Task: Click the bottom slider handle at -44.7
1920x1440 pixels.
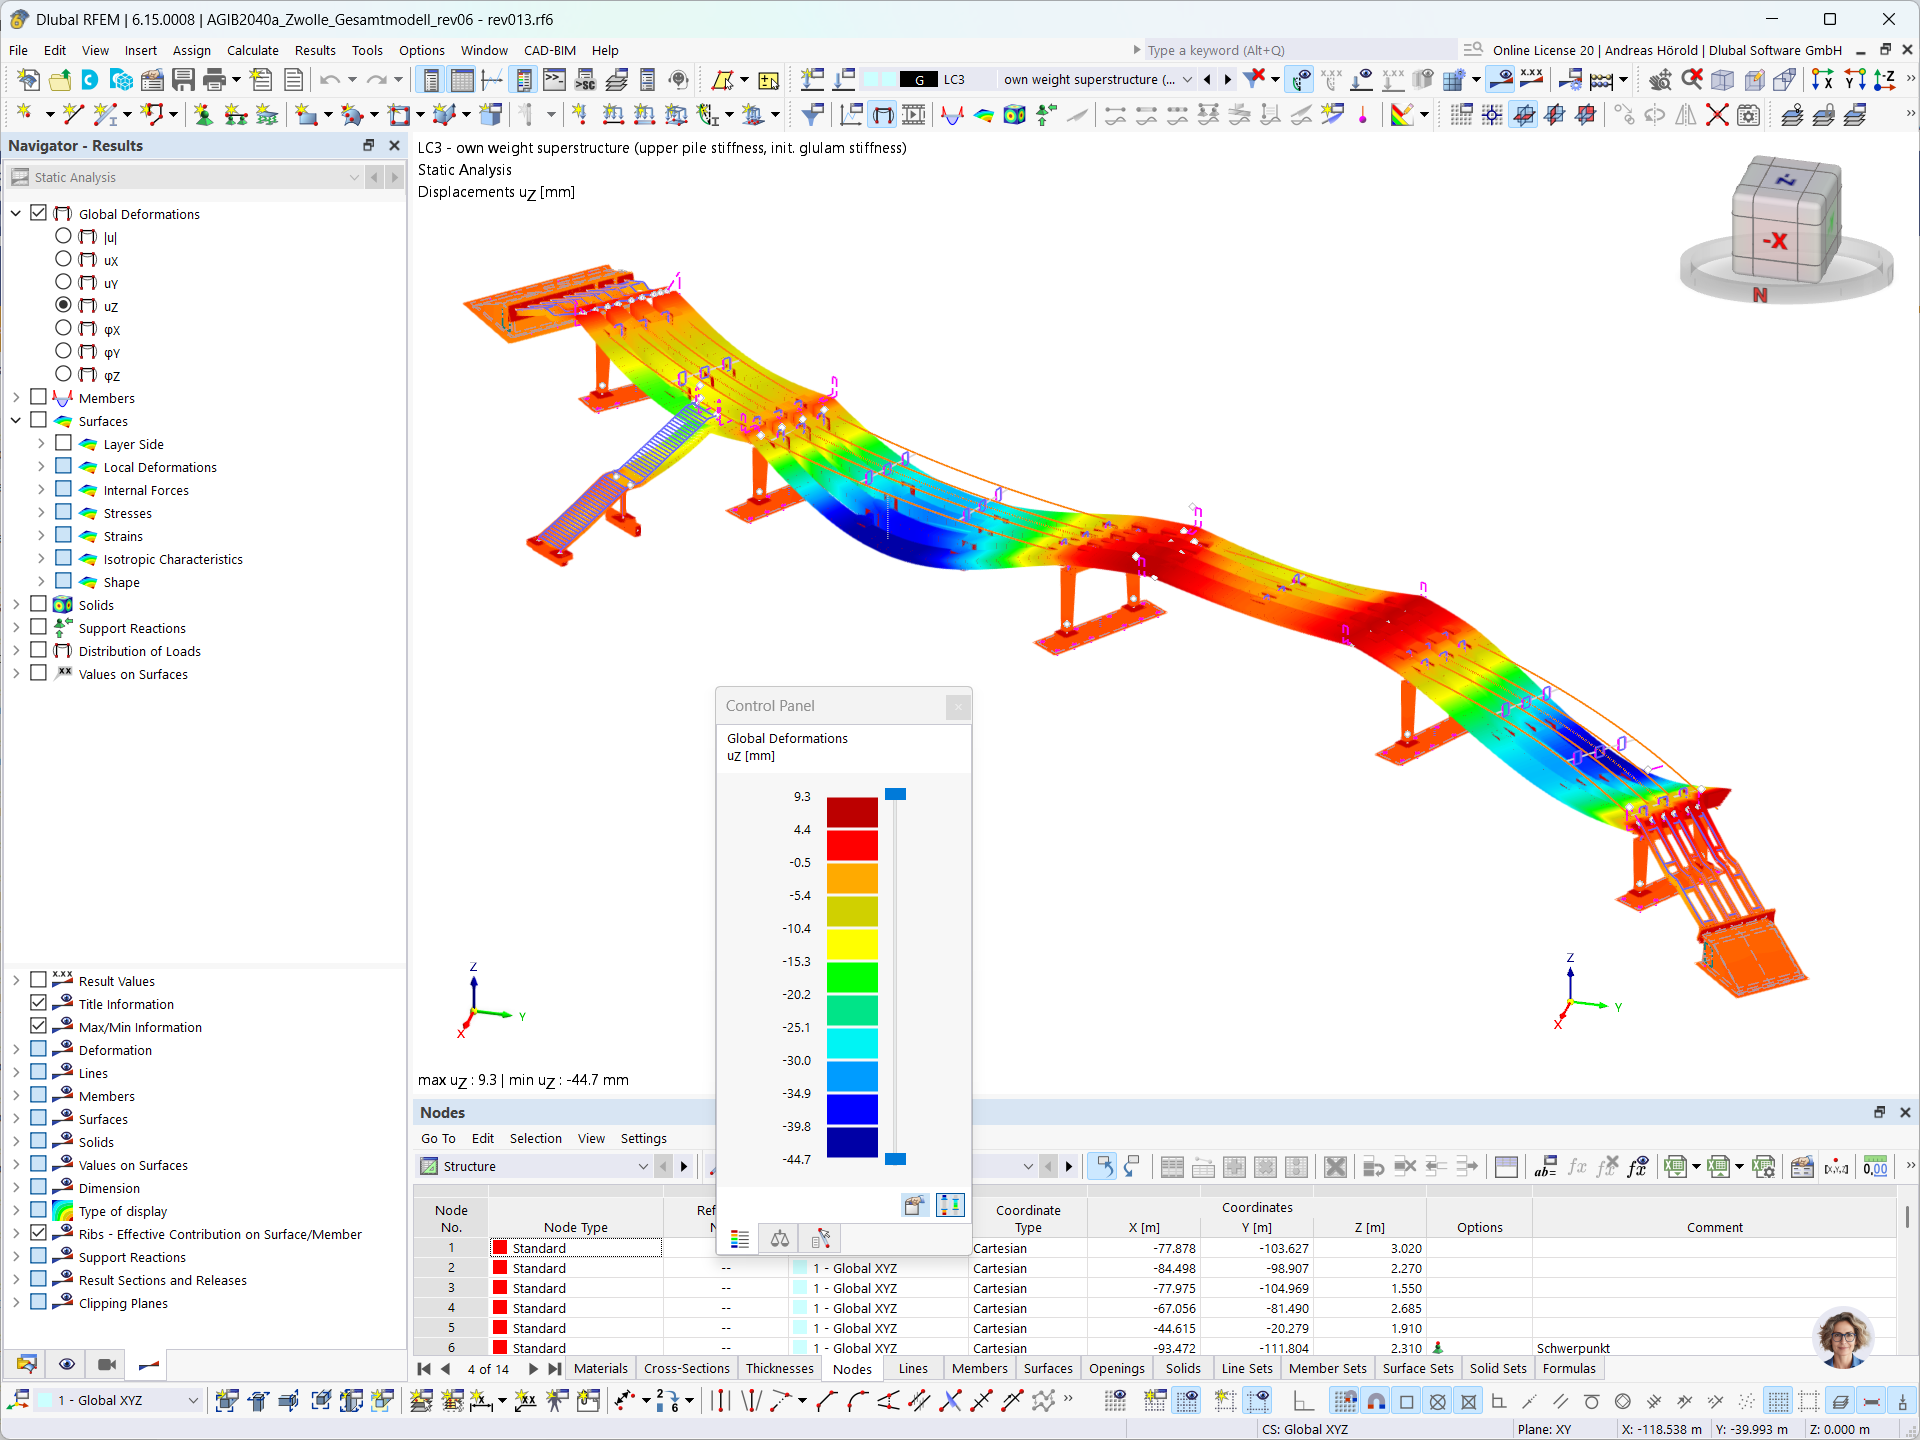Action: (896, 1159)
